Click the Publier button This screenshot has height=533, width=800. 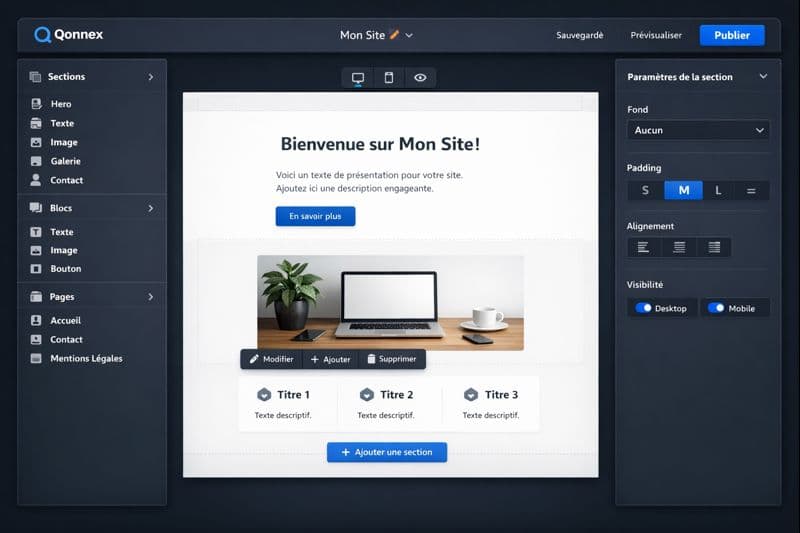coord(732,35)
